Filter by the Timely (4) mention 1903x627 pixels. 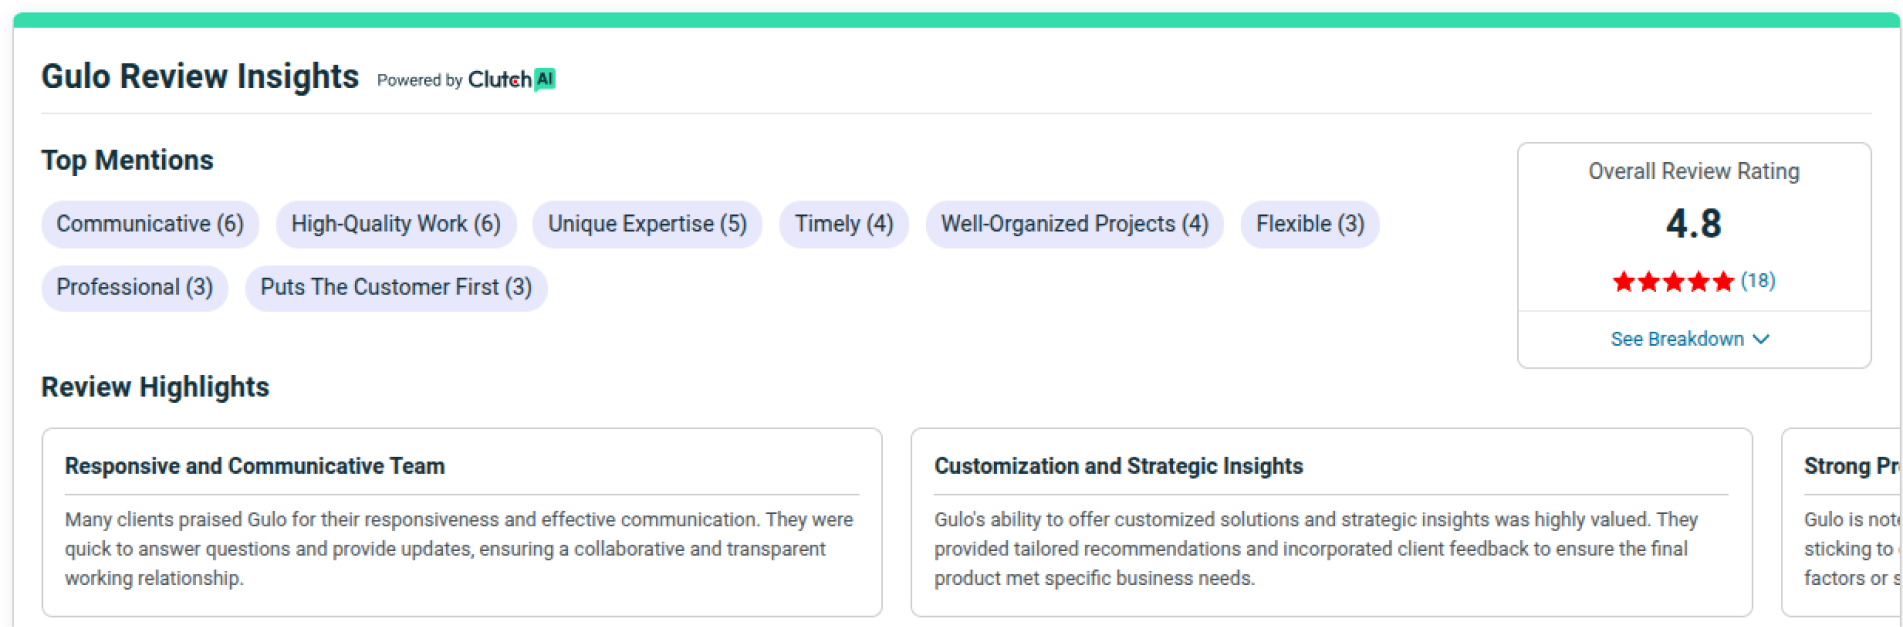pyautogui.click(x=843, y=224)
